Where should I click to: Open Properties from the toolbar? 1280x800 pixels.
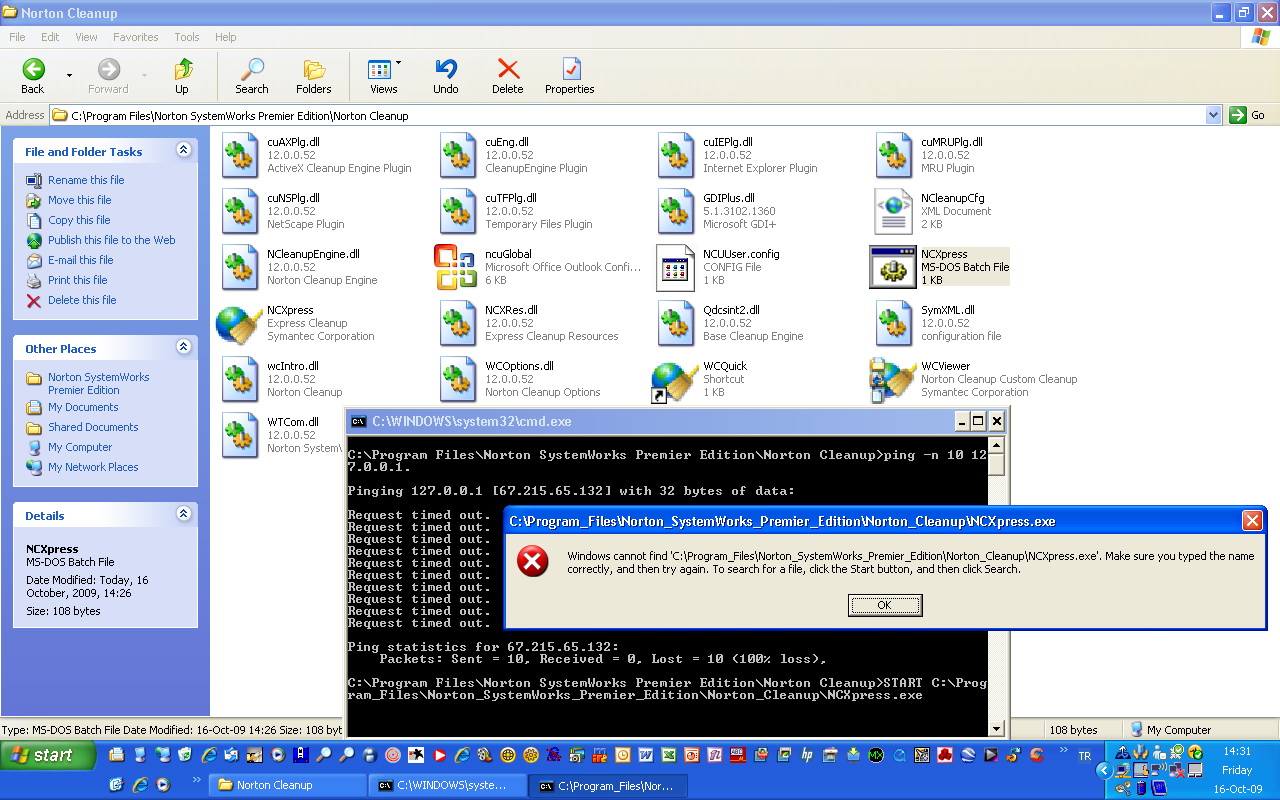[570, 76]
